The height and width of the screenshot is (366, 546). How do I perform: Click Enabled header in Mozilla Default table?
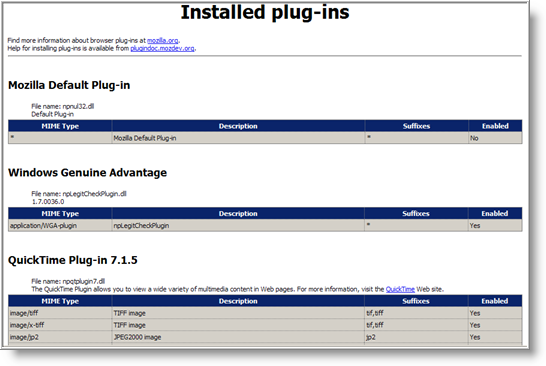pos(495,126)
